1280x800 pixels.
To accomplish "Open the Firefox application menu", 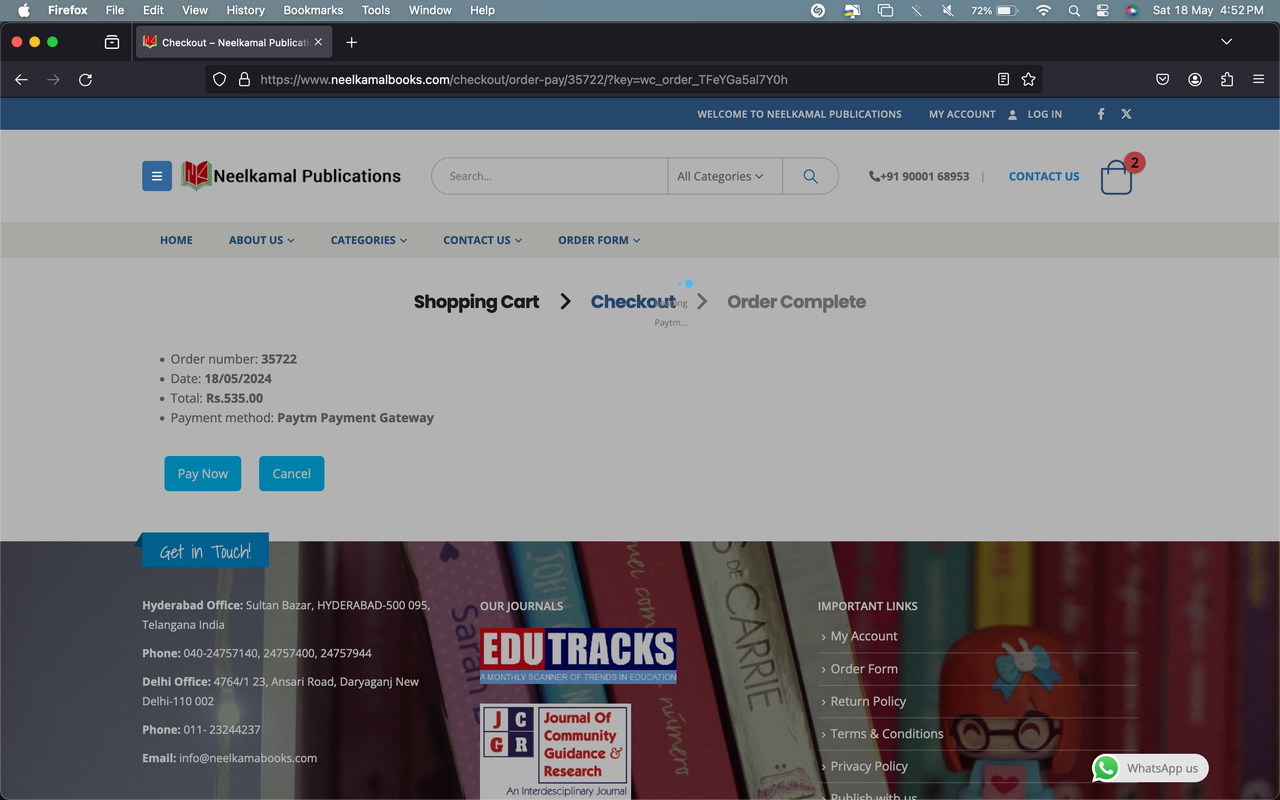I will tap(1259, 80).
